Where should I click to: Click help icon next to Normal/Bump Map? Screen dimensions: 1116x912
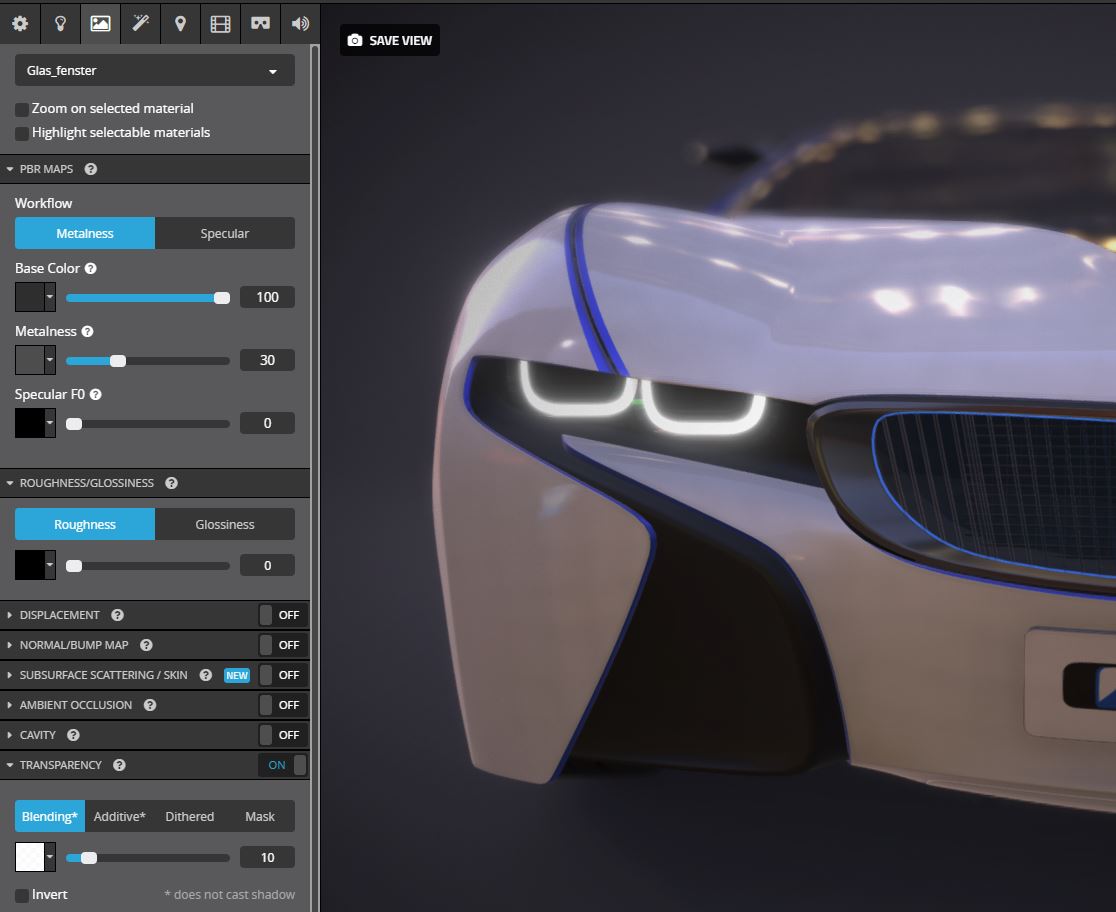pos(146,645)
